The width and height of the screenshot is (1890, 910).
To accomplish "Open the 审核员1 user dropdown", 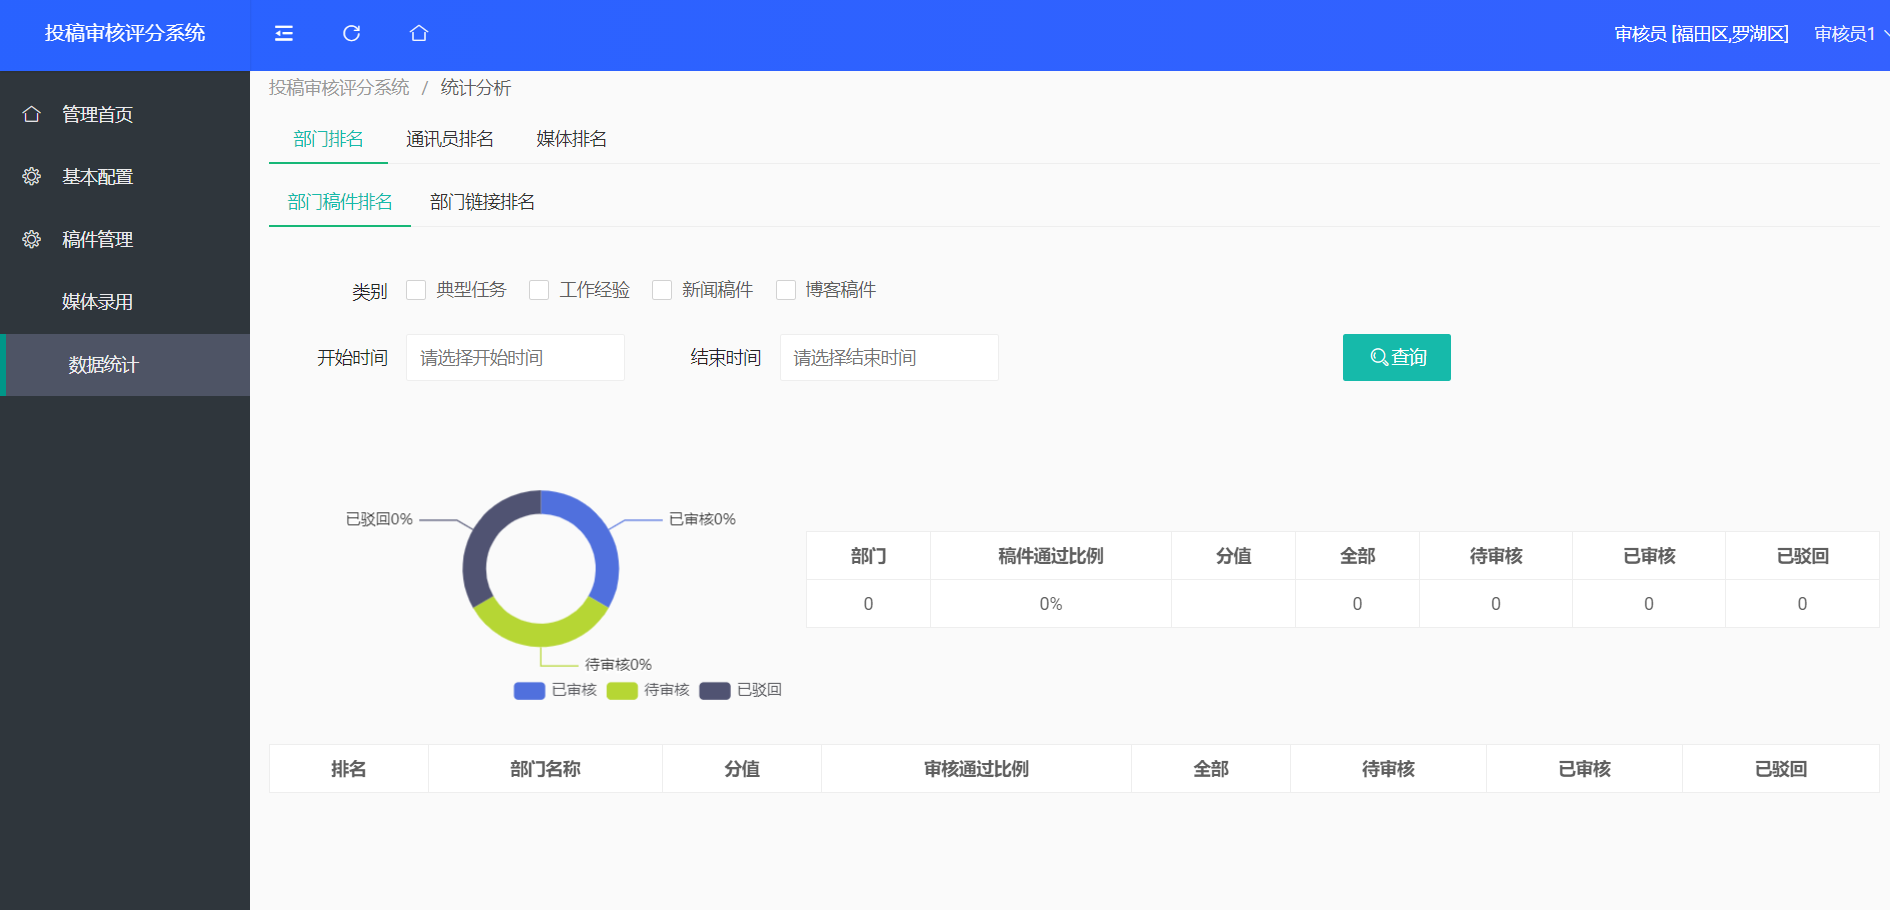I will click(x=1849, y=34).
